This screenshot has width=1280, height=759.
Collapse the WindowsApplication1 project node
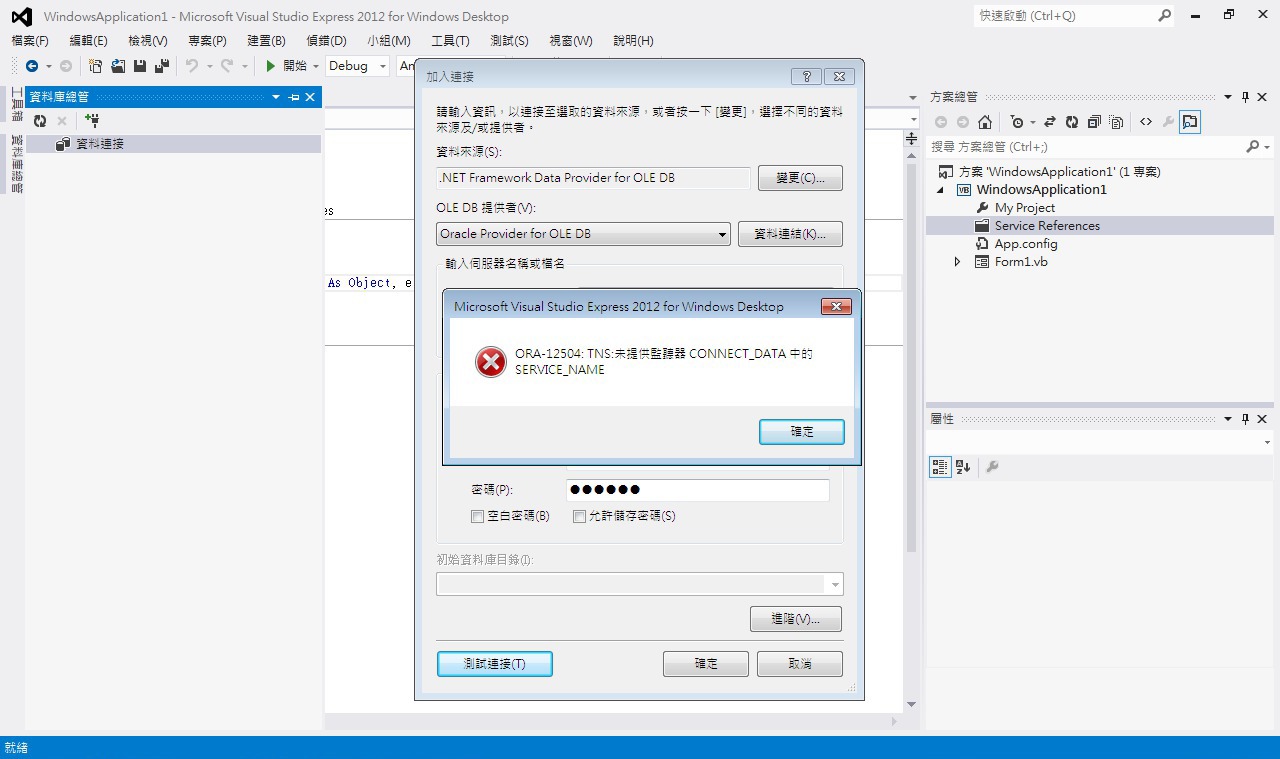[x=941, y=190]
